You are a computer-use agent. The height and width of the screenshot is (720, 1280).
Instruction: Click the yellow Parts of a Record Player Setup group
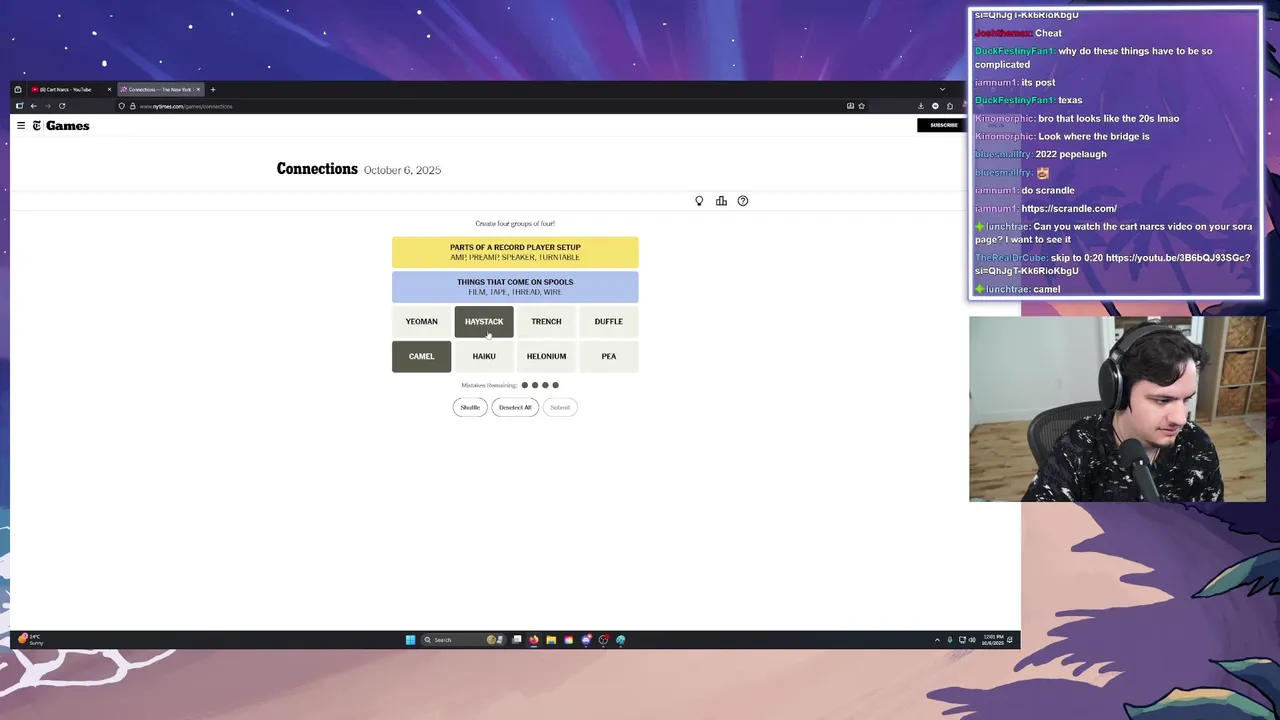(515, 252)
